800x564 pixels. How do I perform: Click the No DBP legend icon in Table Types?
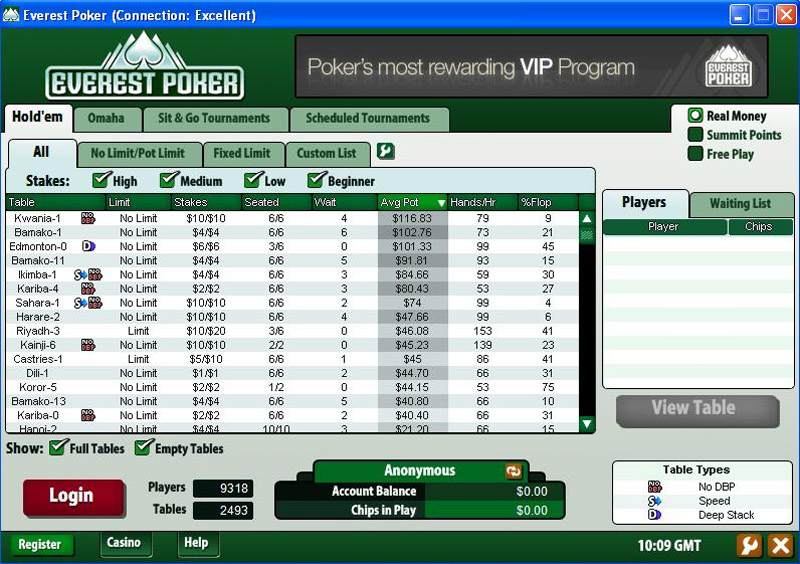pos(655,486)
